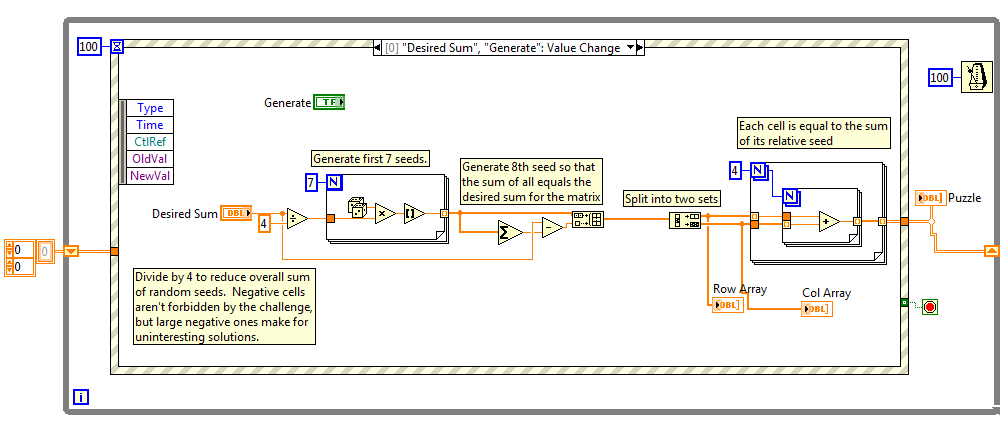Click the red stop terminal of the while loop
The height and width of the screenshot is (424, 1007).
[x=930, y=307]
